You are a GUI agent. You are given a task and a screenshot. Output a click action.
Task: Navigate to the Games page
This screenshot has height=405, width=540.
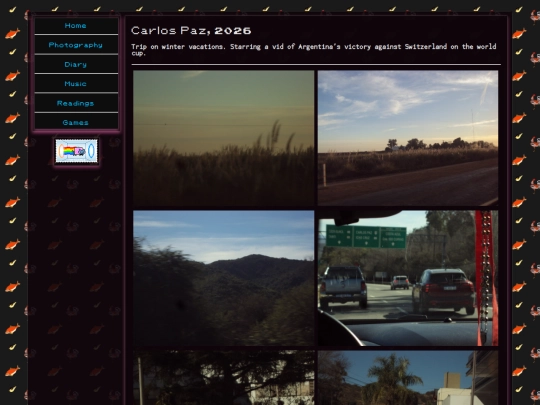point(76,122)
